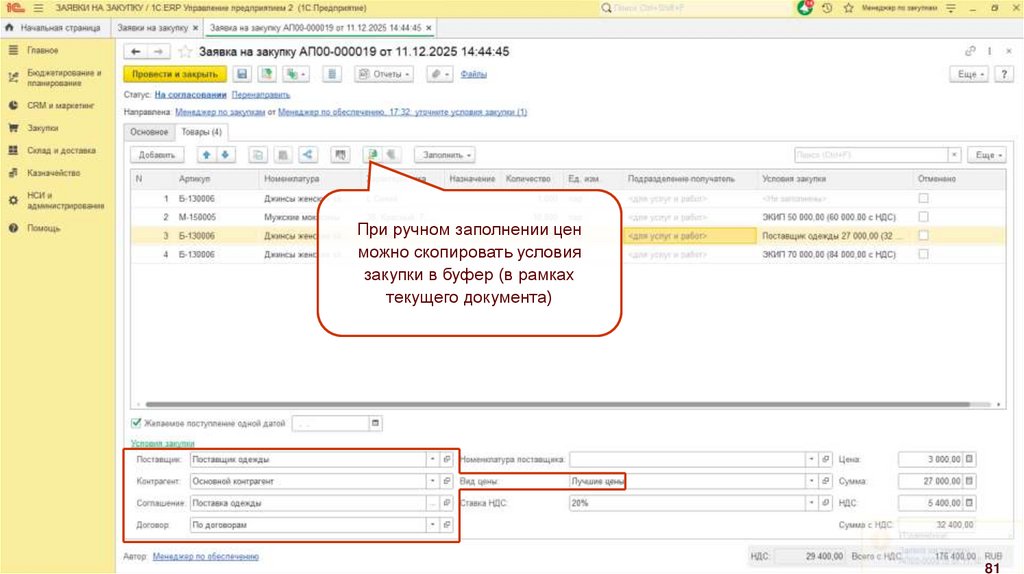
Task: Move row up with the blue up arrow
Action: click(x=206, y=155)
